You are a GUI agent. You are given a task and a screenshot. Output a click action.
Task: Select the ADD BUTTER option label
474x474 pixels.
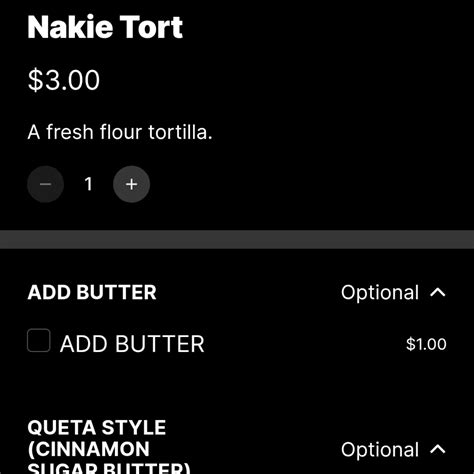(x=132, y=344)
